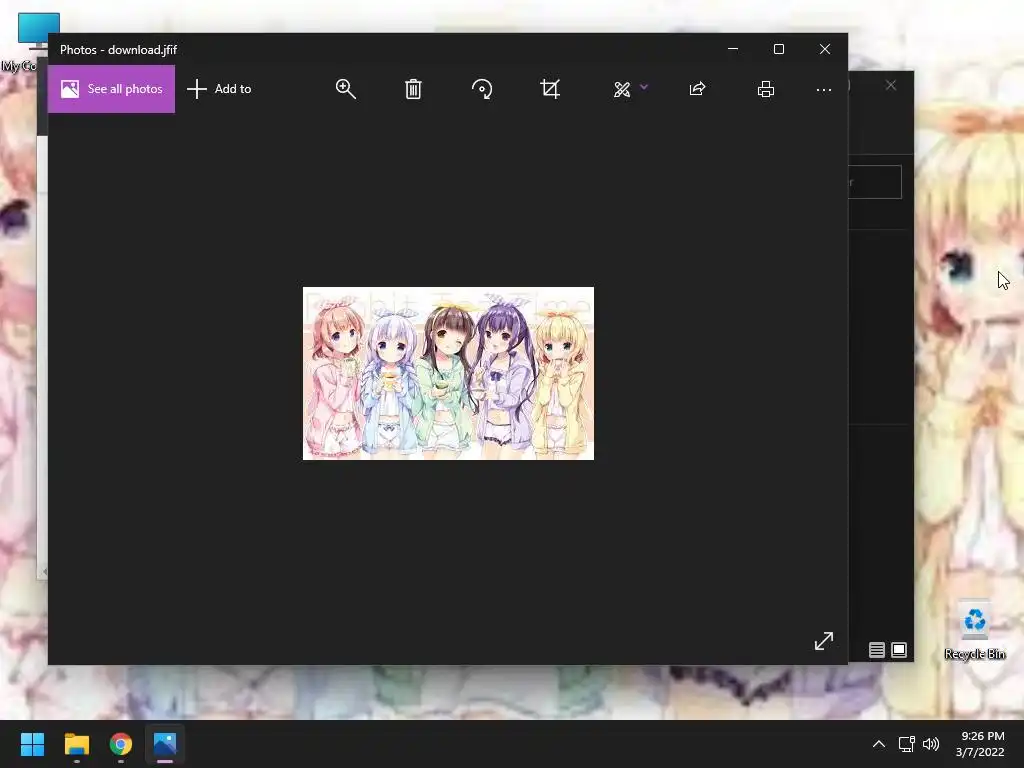Rotate the image using rotate icon

click(482, 89)
